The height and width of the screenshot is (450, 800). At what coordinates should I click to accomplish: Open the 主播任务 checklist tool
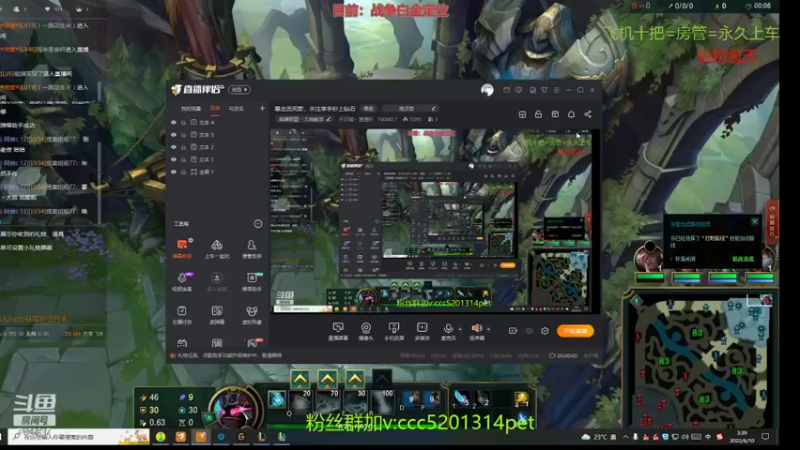pyautogui.click(x=182, y=314)
